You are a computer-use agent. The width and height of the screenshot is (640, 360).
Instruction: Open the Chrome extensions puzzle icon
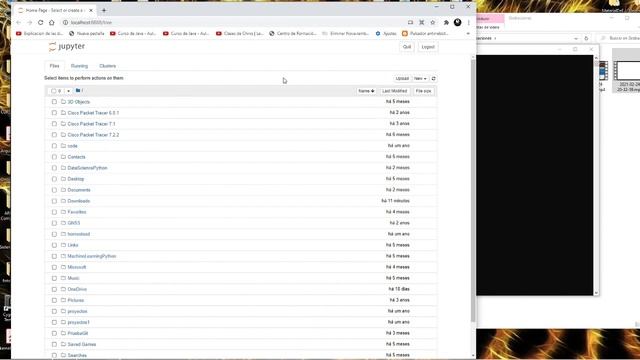click(x=446, y=22)
